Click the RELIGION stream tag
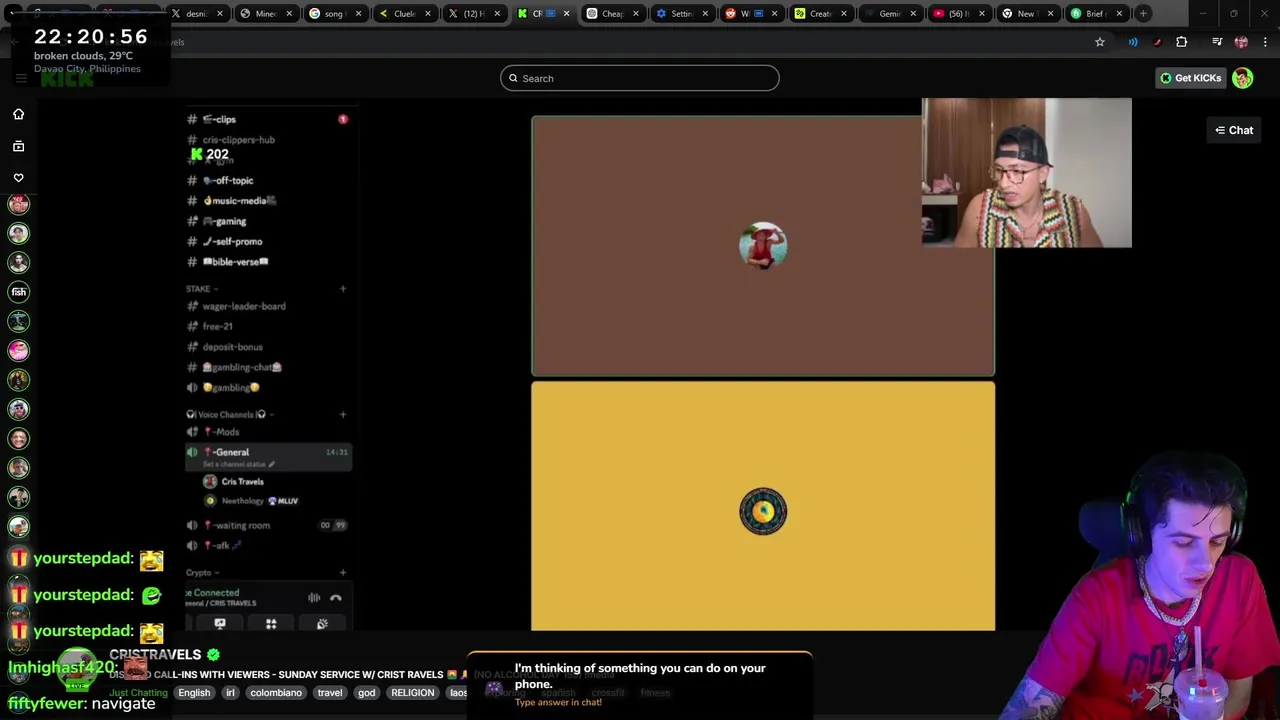 413,692
